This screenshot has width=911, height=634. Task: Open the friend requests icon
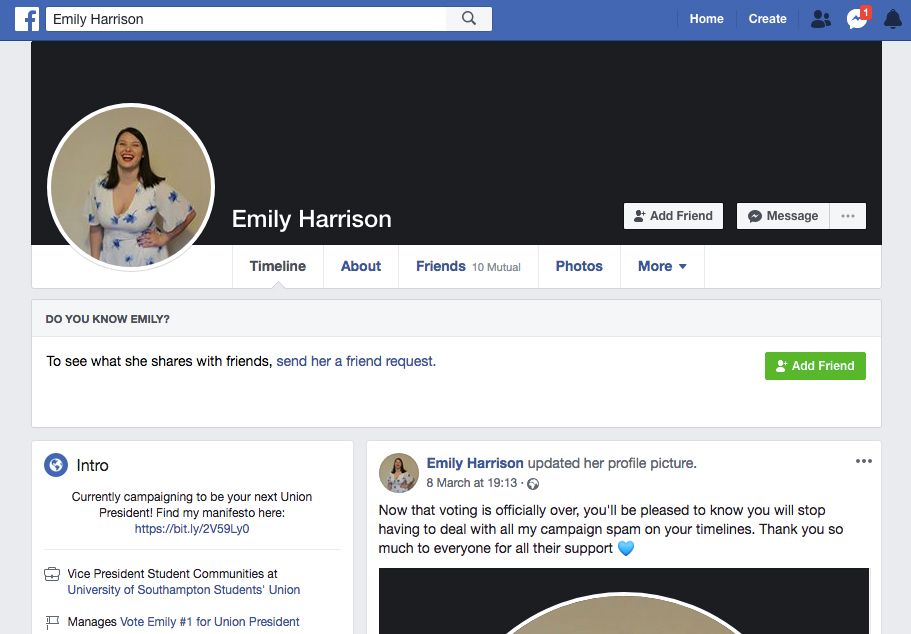coord(820,19)
